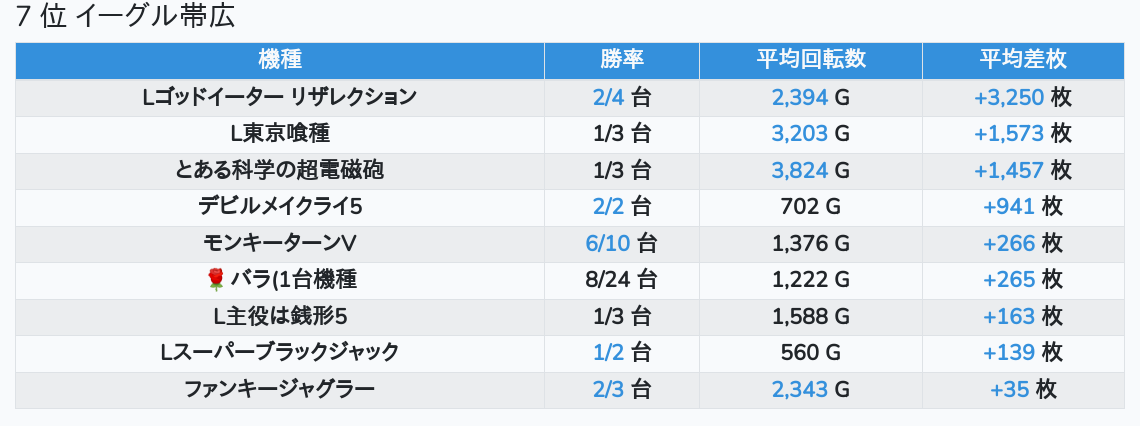Image resolution: width=1140 pixels, height=426 pixels.
Task: Click the 平均差枚 column header
Action: 1022,60
